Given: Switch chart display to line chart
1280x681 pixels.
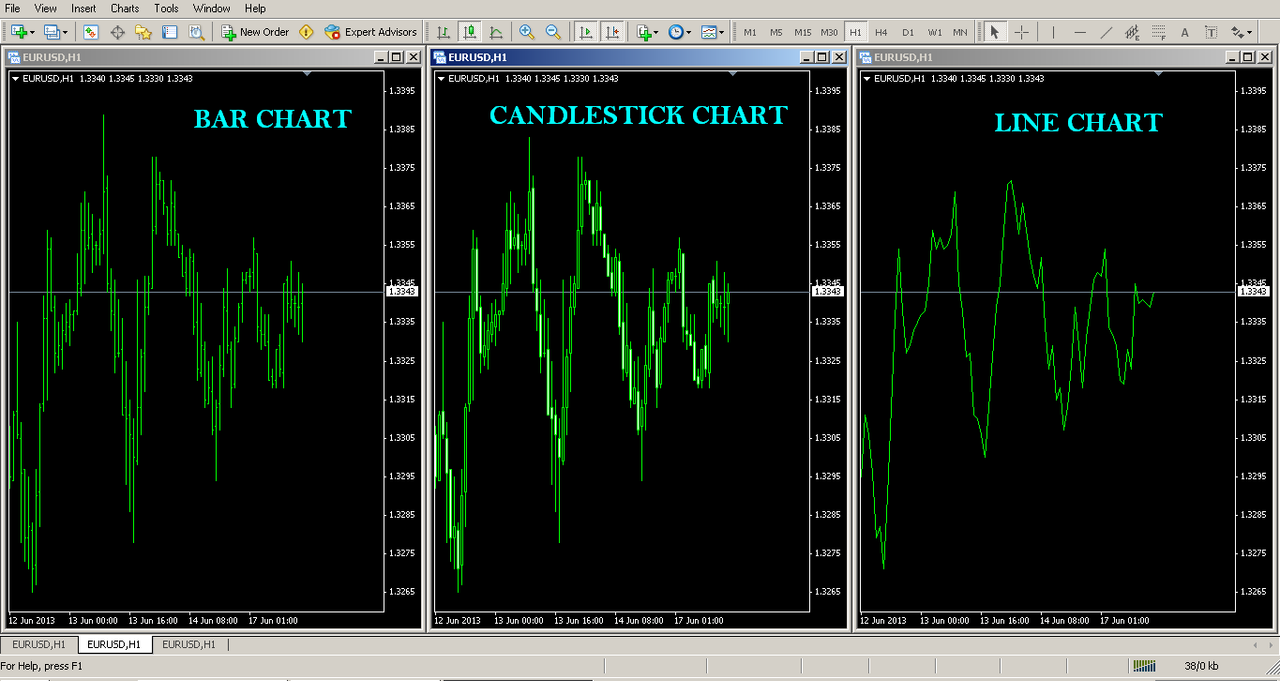Looking at the screenshot, I should click(497, 31).
